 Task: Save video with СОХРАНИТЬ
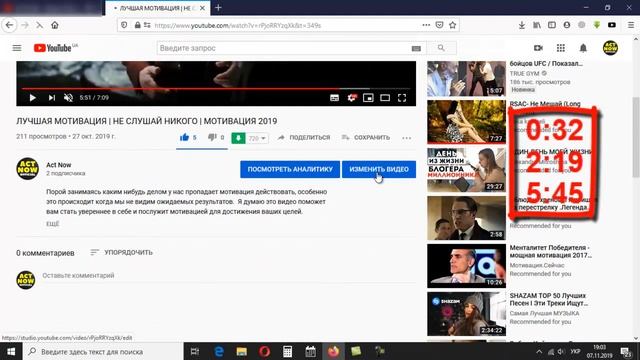(x=366, y=138)
